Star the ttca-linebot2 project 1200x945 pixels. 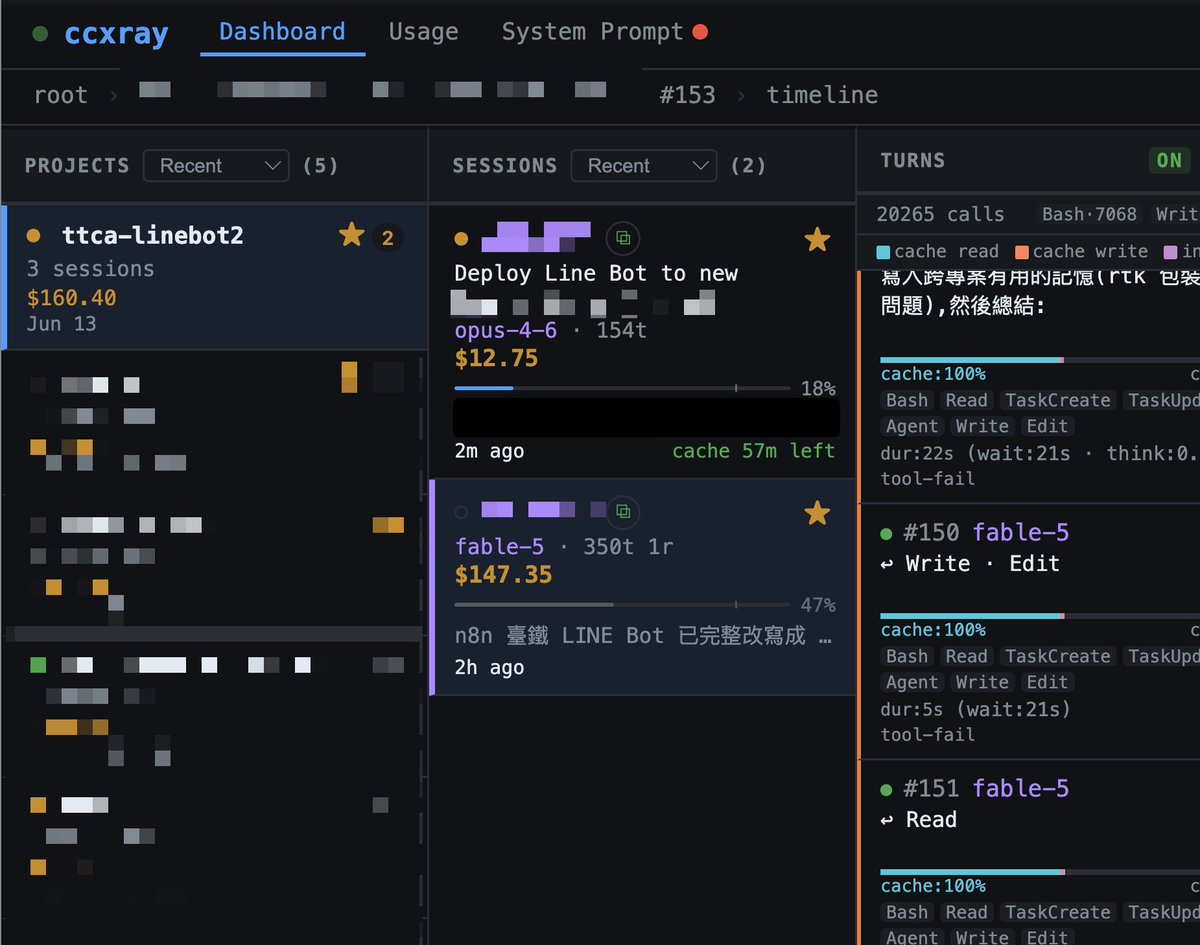351,235
